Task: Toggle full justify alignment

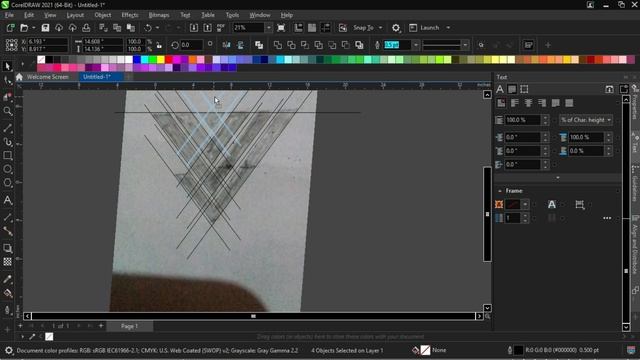Action: pyautogui.click(x=556, y=103)
